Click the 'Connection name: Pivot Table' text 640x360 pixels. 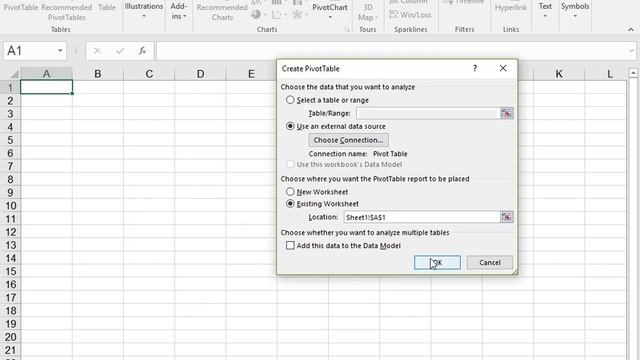click(358, 154)
